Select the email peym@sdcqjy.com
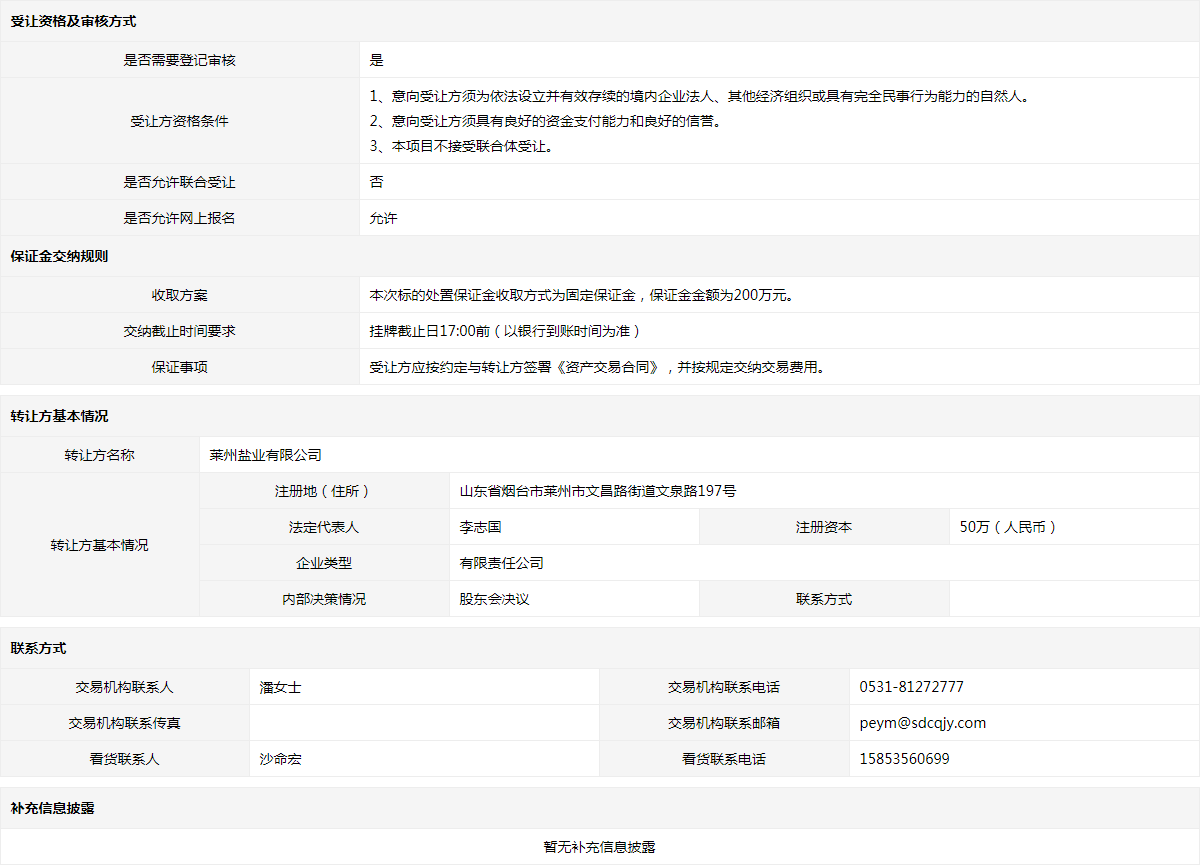1201x865 pixels. coord(923,723)
